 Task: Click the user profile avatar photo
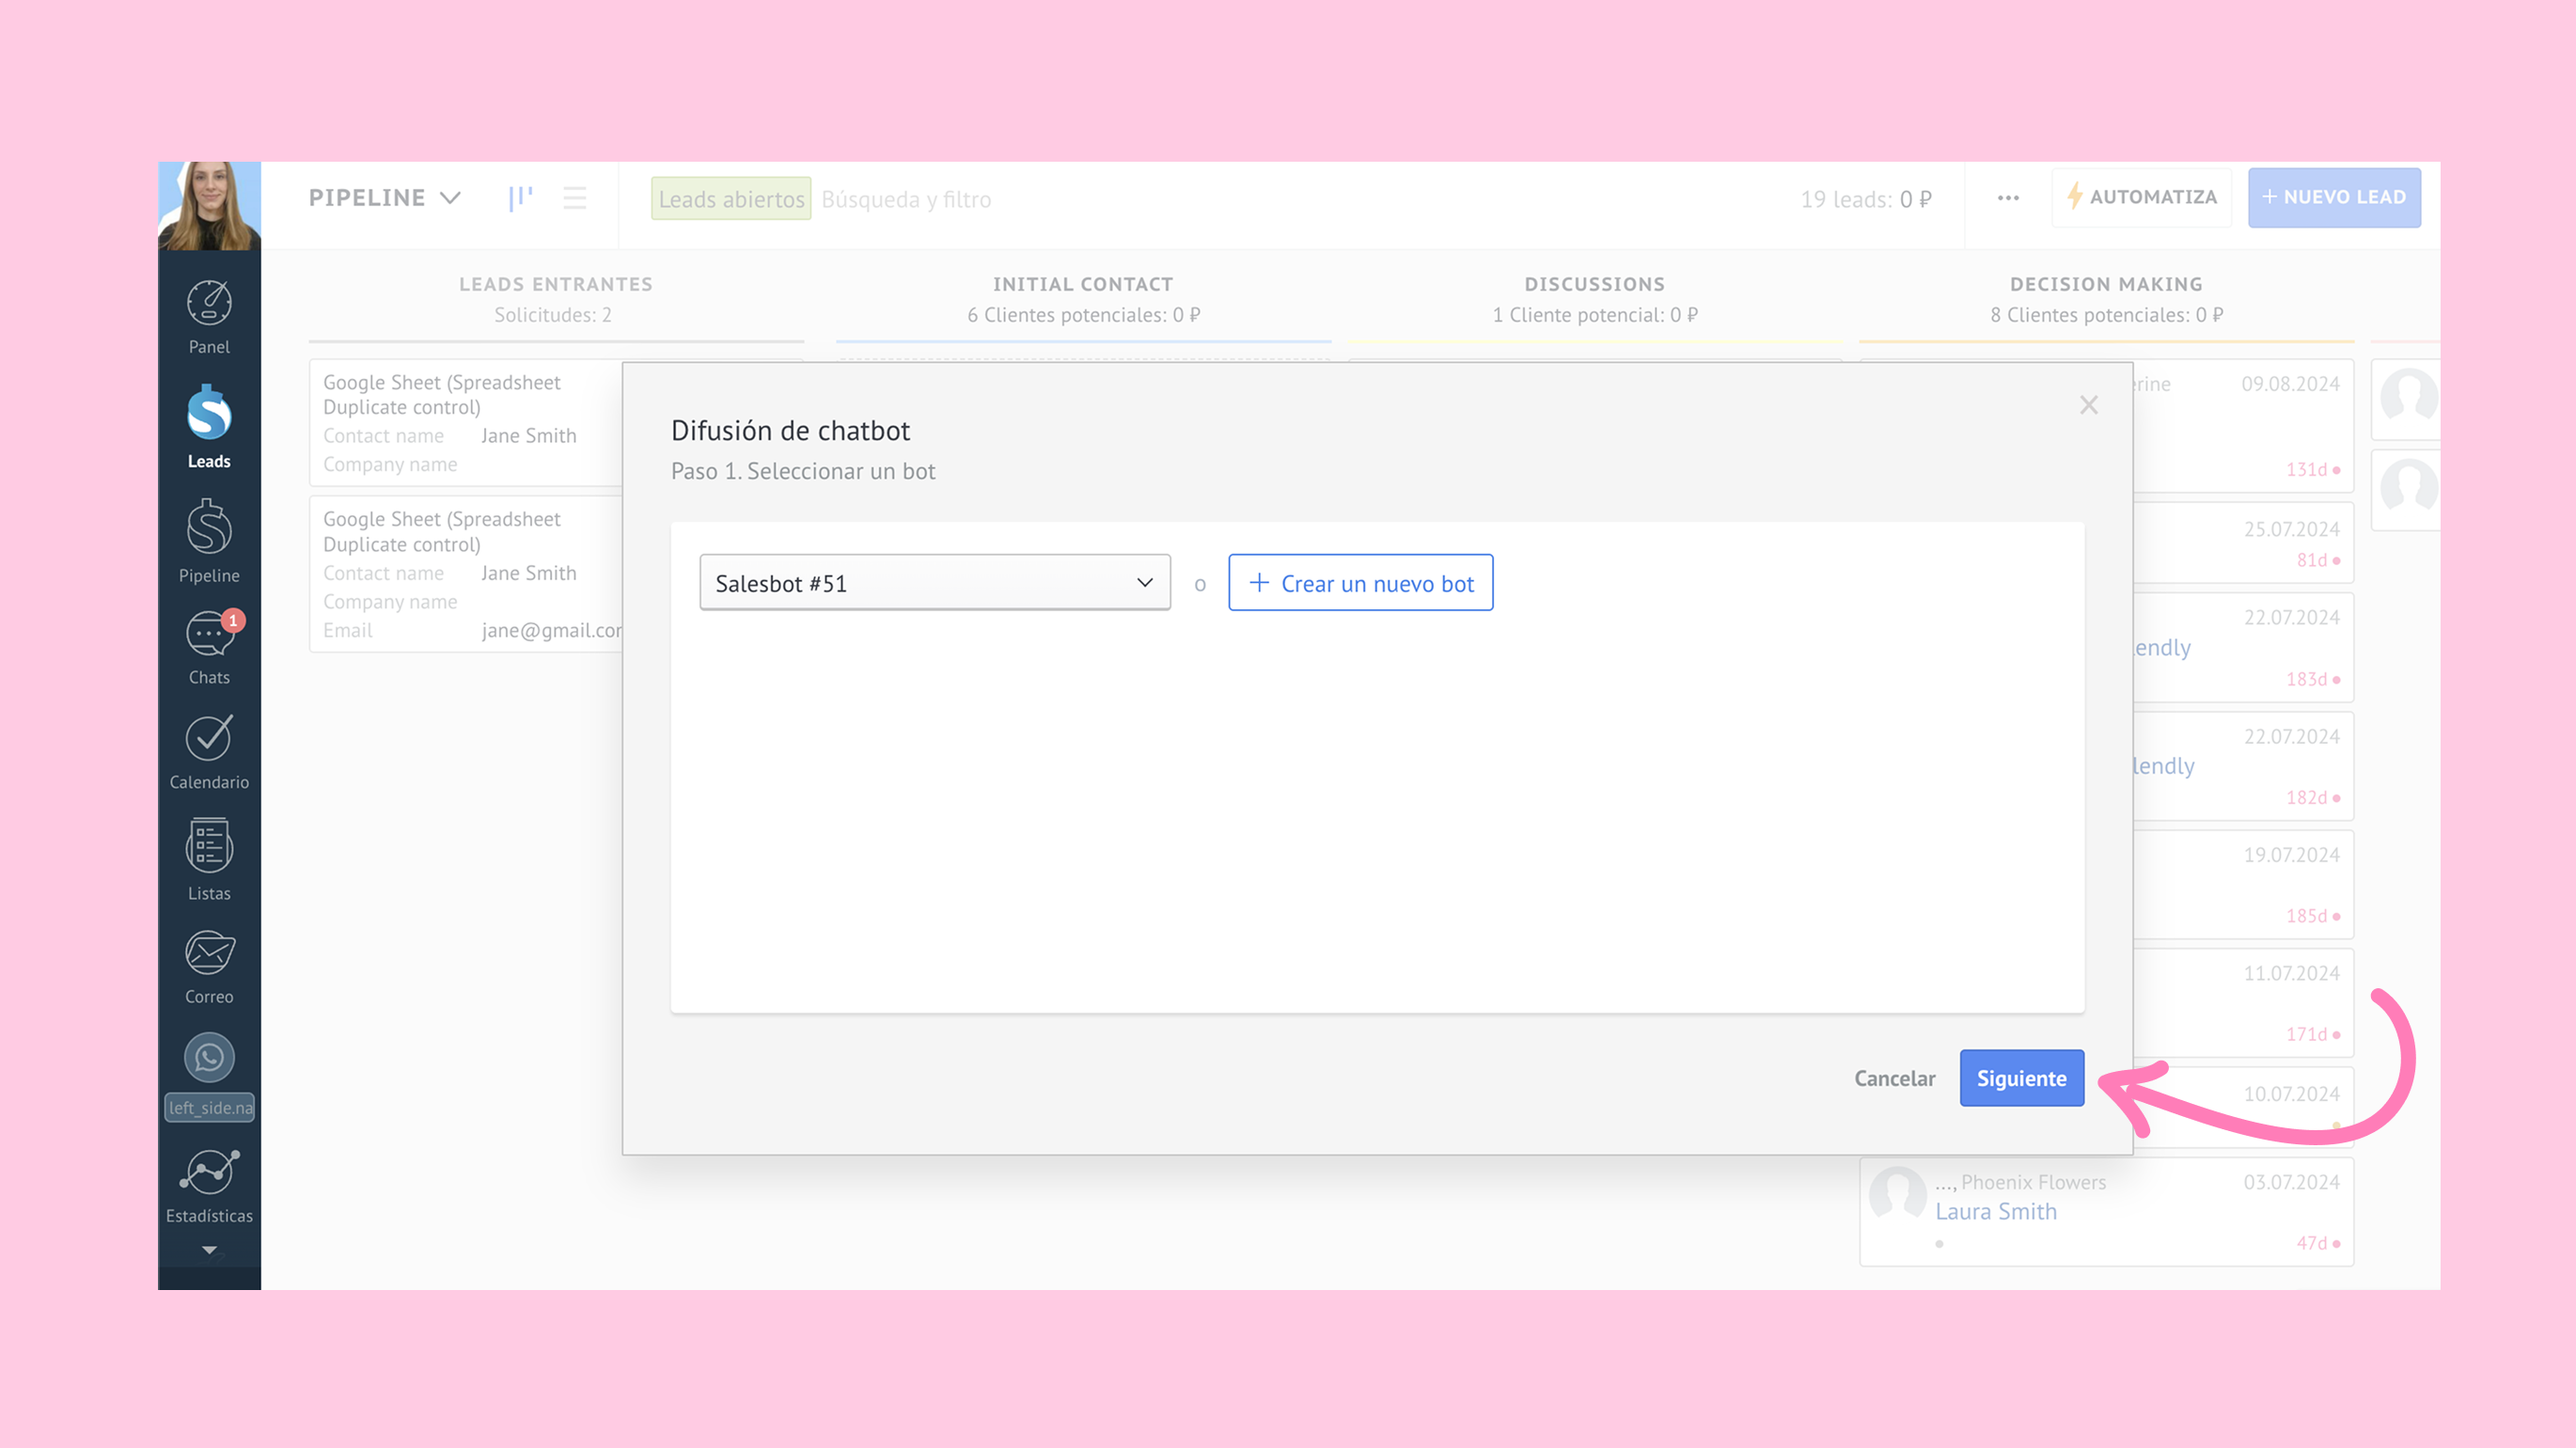209,205
